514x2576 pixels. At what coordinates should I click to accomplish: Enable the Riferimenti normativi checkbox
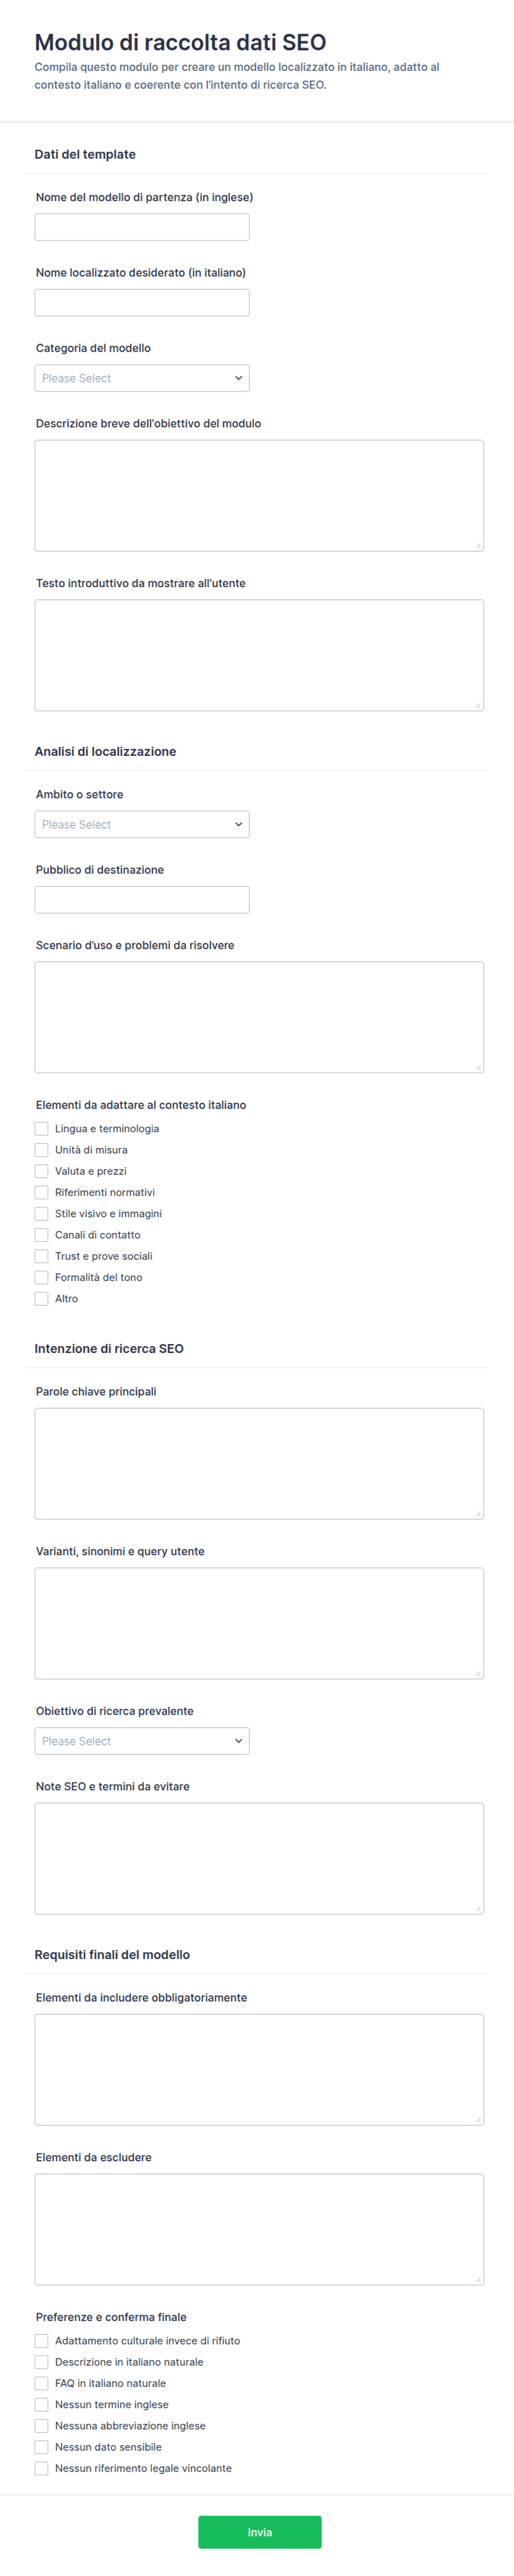[41, 1192]
